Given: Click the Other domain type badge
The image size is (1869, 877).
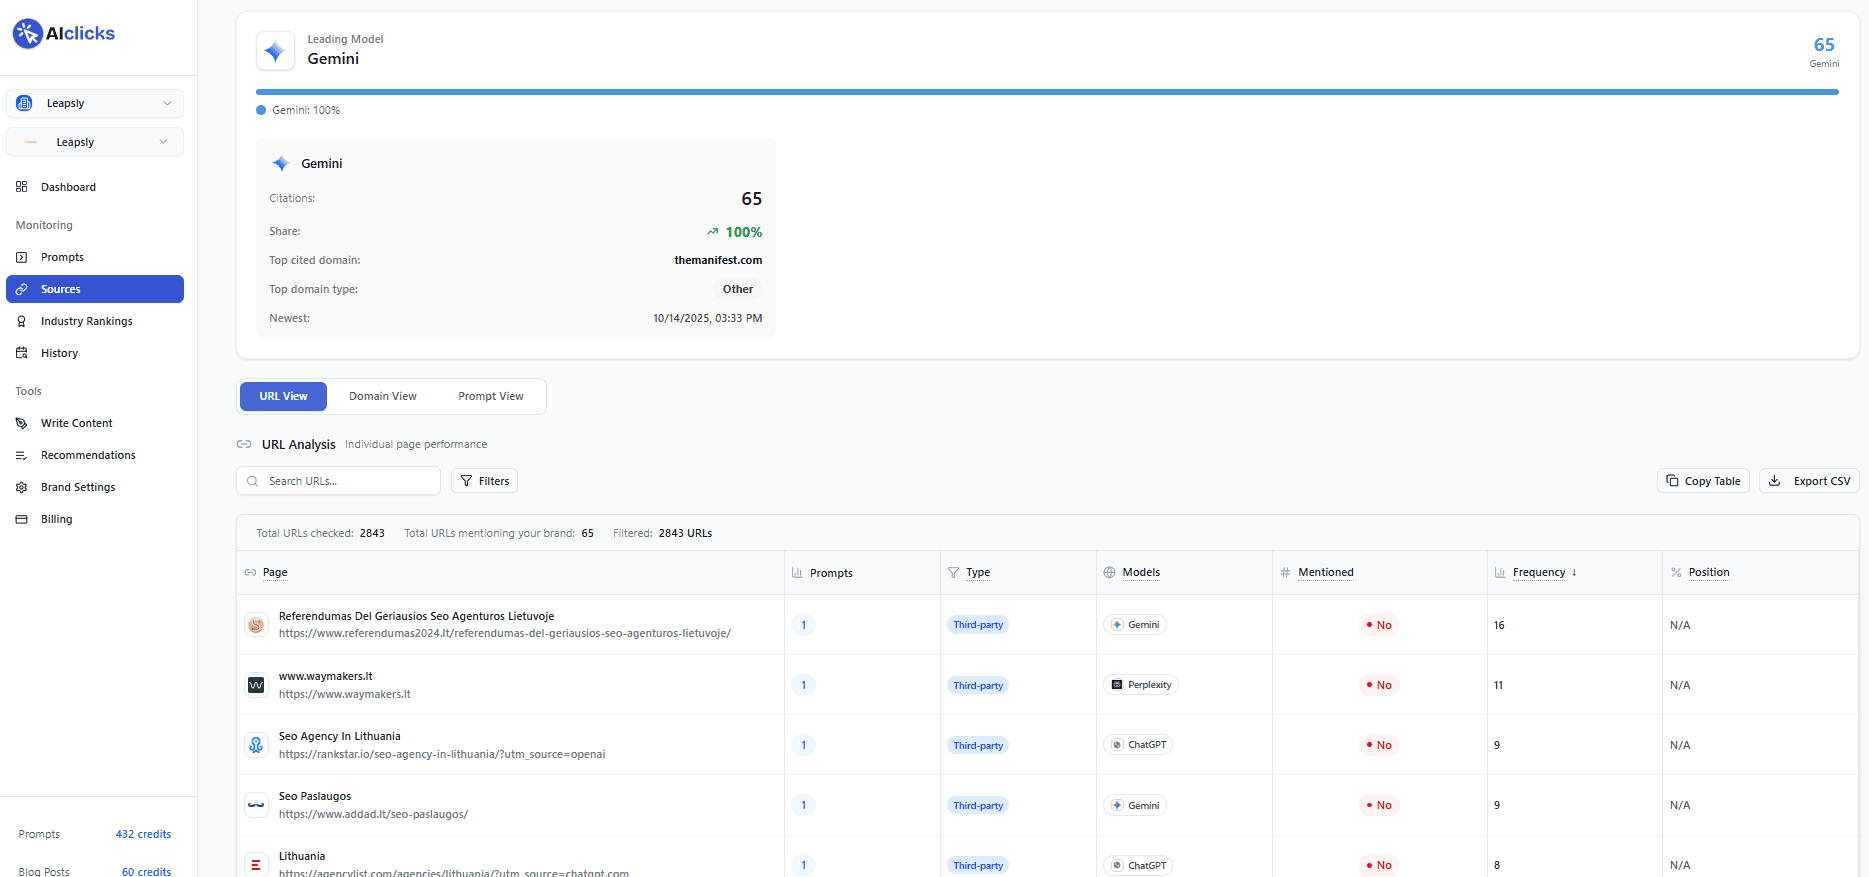Looking at the screenshot, I should pos(738,289).
